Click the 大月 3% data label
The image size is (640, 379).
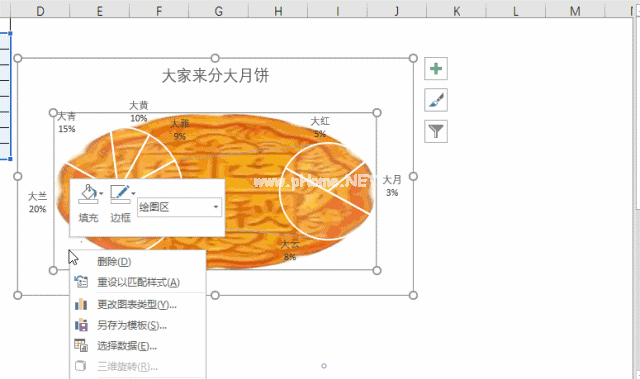pos(392,186)
